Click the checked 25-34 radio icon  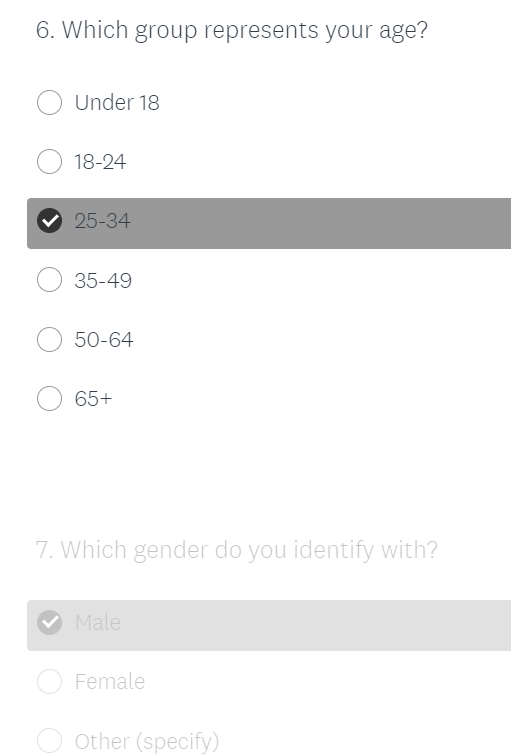49,221
